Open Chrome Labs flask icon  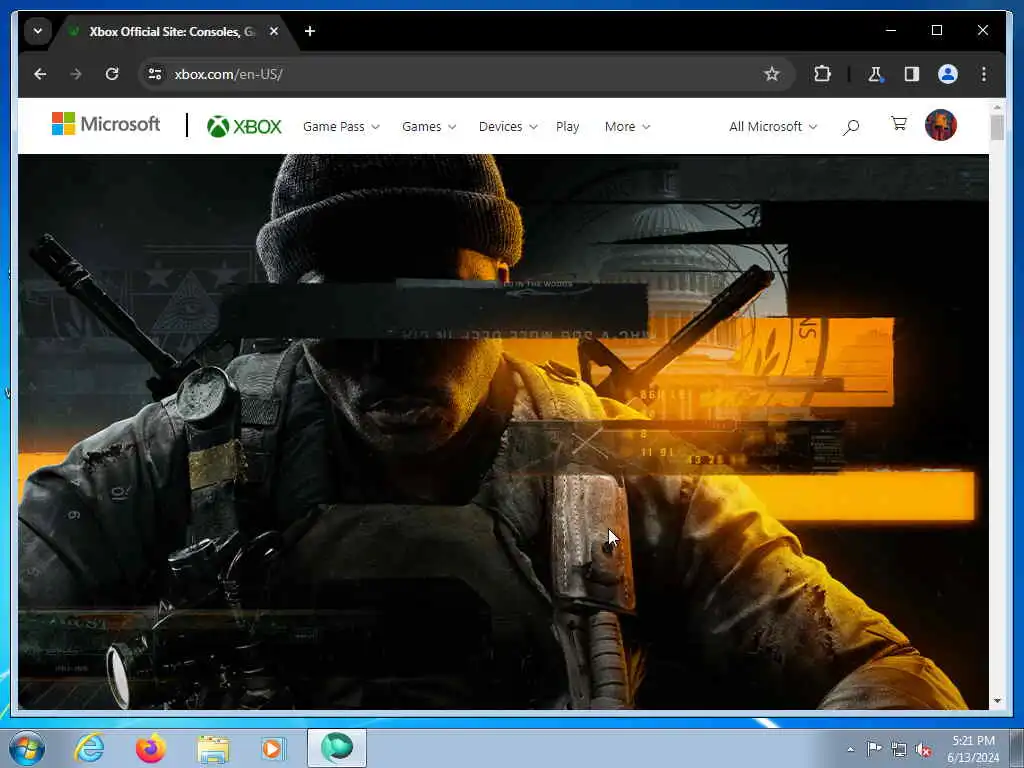point(875,74)
